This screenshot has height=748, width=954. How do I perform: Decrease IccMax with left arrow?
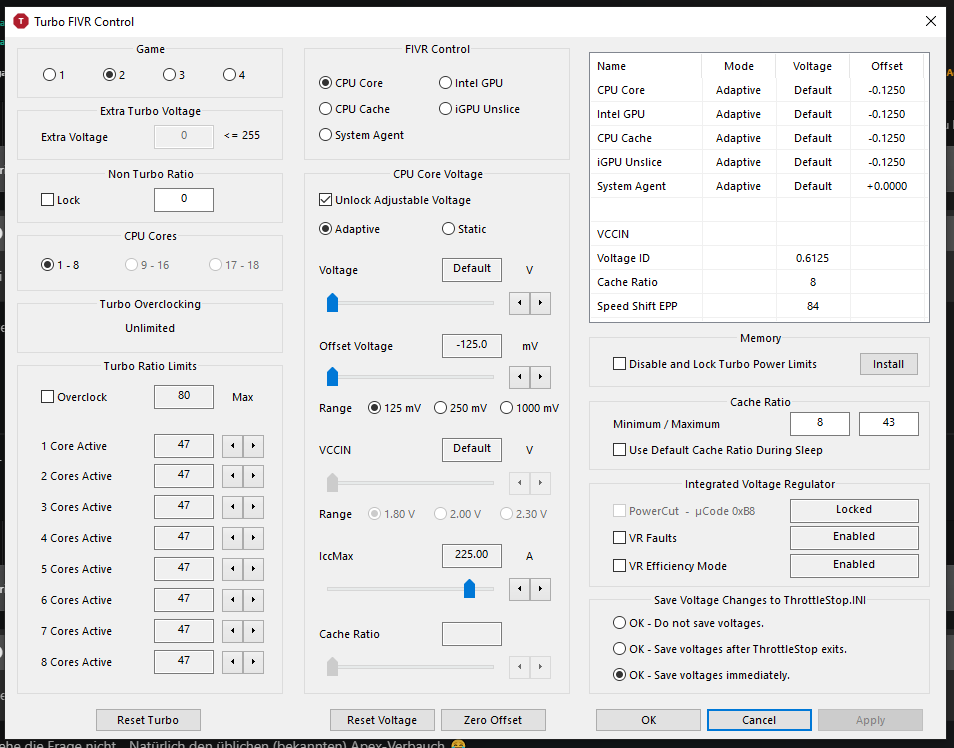520,589
